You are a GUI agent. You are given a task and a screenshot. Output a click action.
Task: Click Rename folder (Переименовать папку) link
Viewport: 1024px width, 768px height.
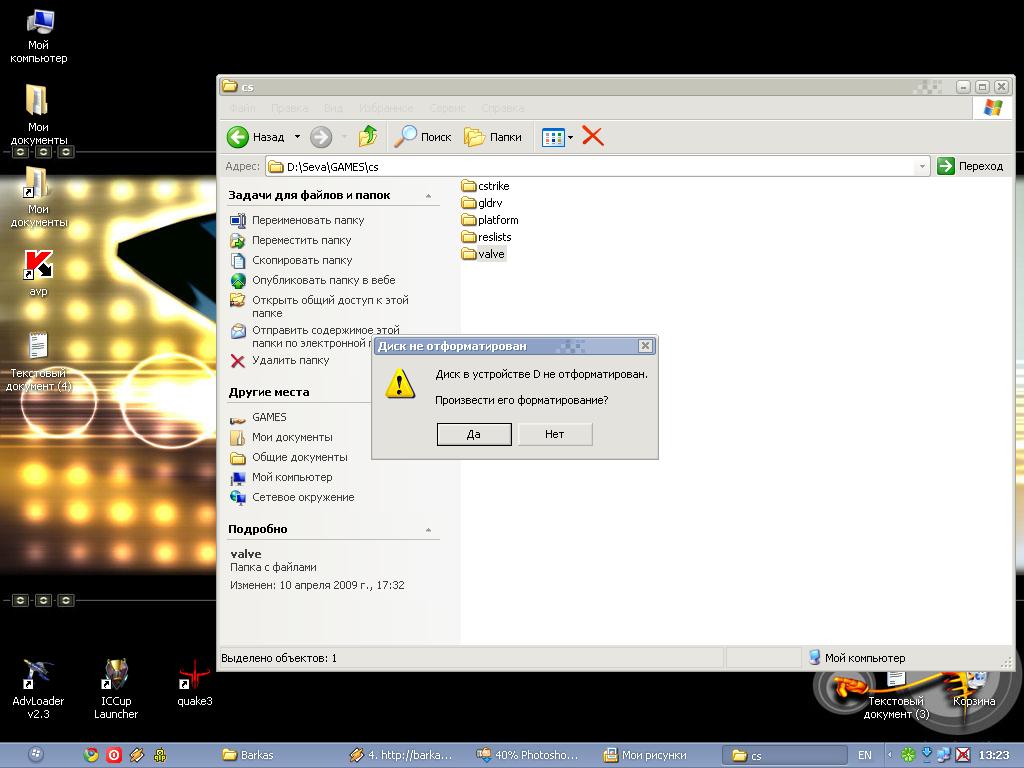coord(308,220)
